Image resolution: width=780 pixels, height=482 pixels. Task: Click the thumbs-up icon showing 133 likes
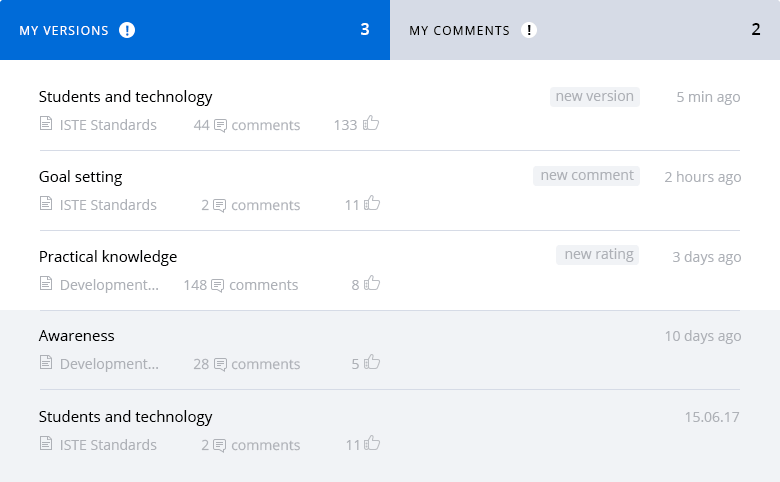pos(371,123)
